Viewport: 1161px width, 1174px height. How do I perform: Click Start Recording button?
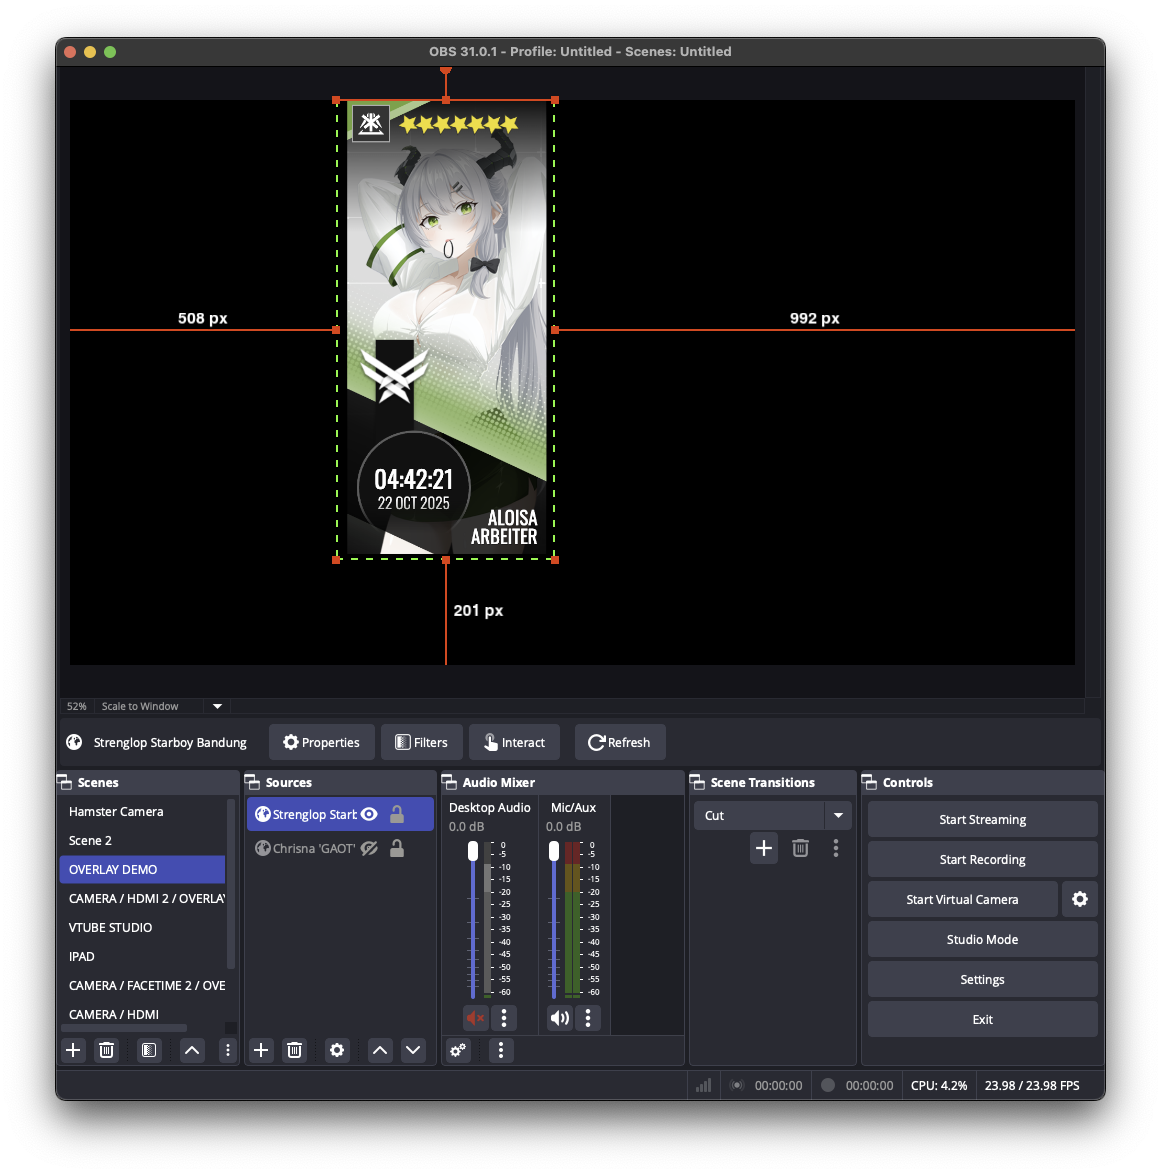tap(982, 859)
